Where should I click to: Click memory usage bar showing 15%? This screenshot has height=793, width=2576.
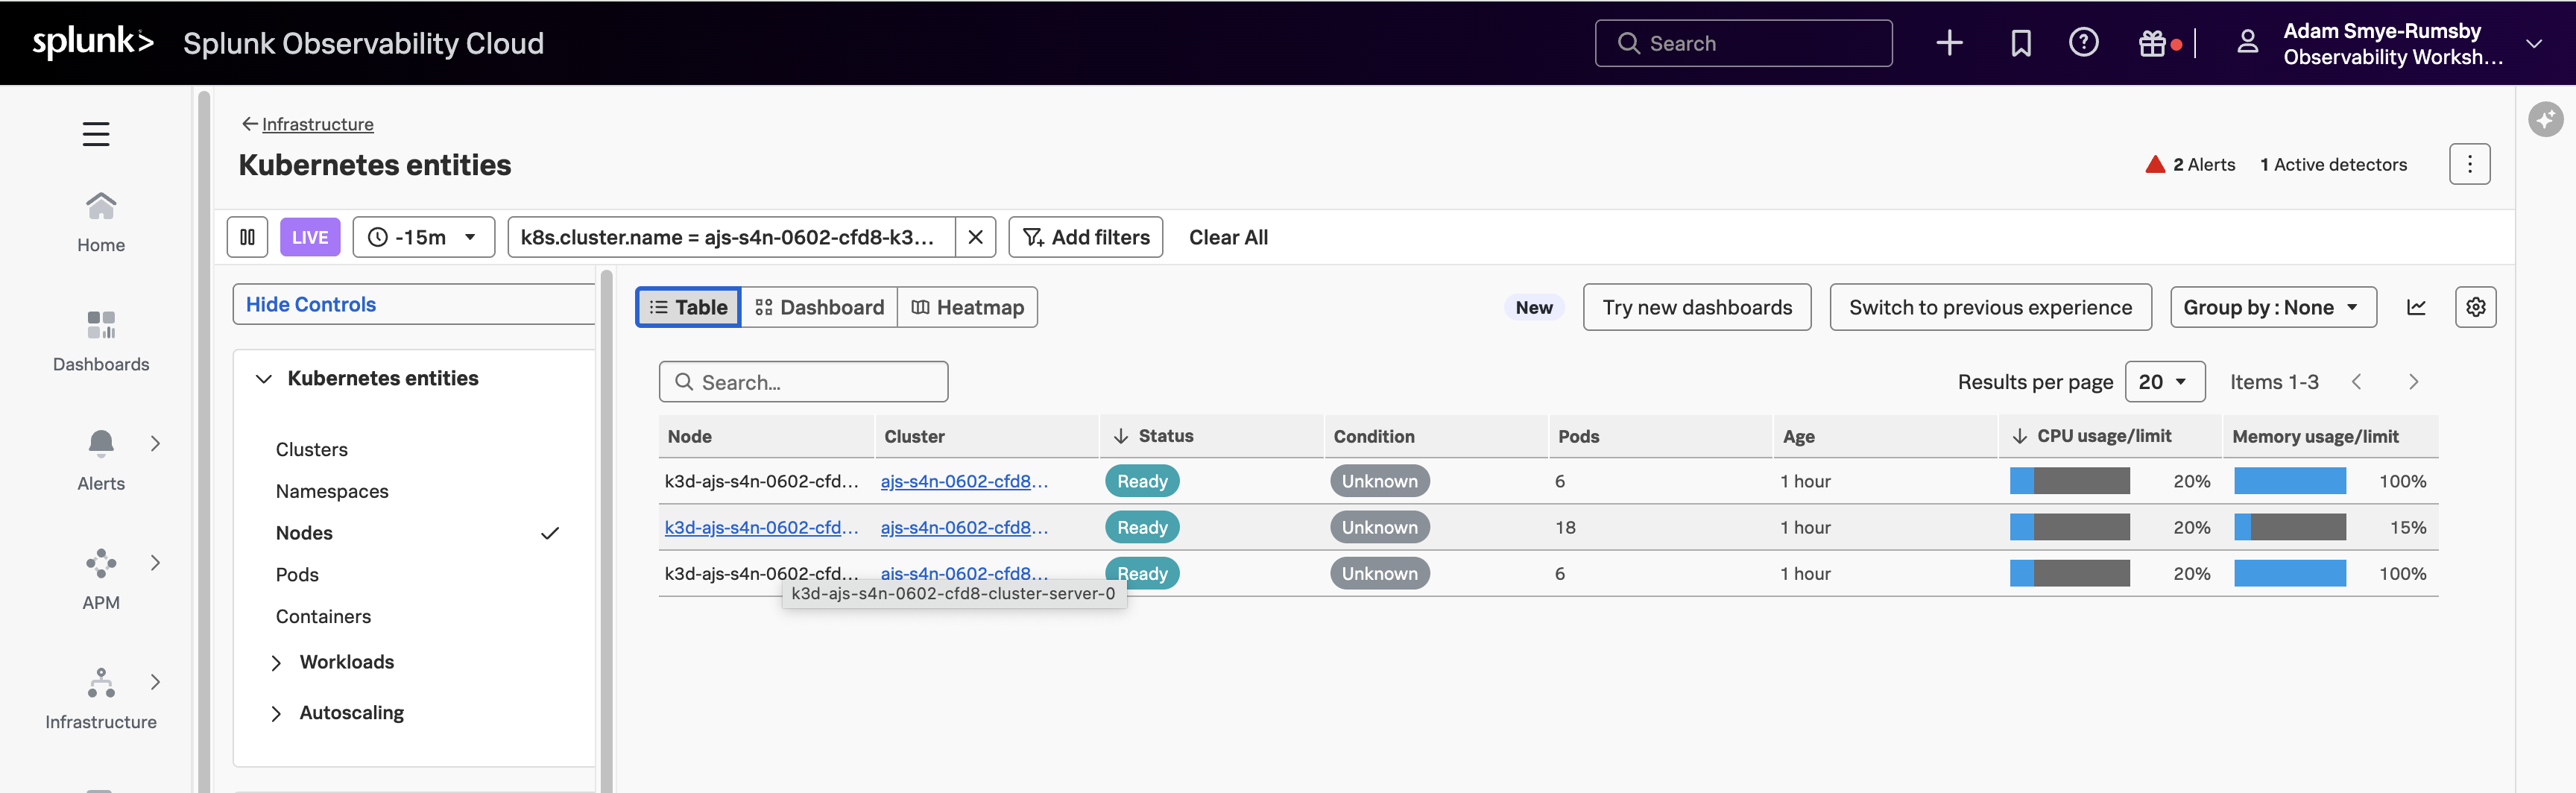(x=2290, y=527)
